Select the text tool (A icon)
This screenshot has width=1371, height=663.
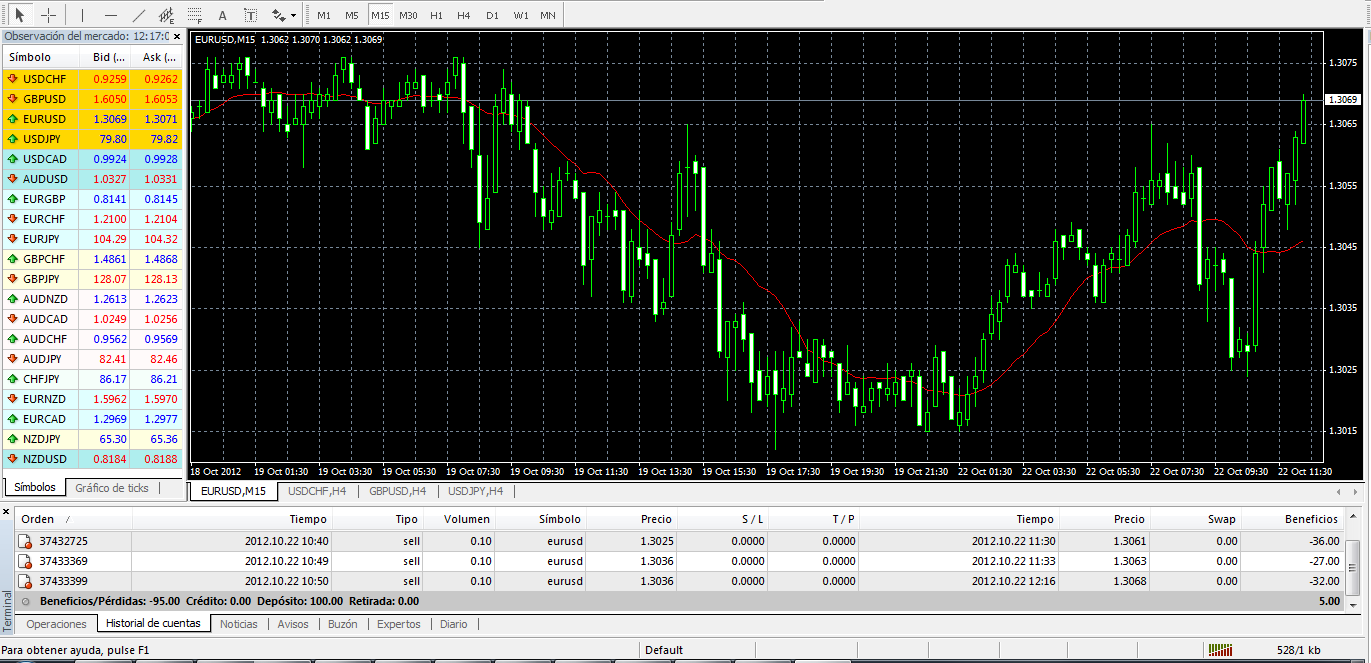(222, 15)
